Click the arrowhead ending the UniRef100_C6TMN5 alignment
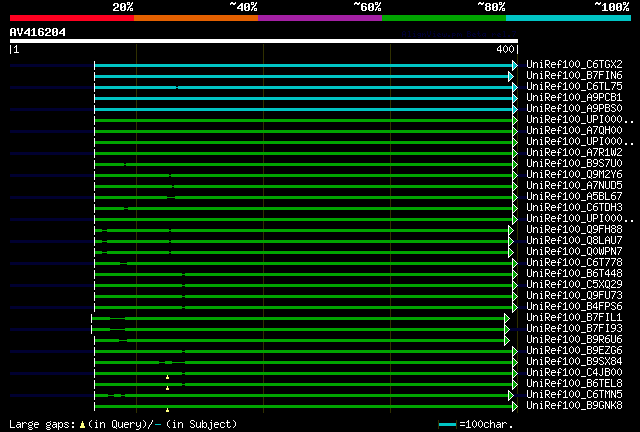The image size is (640, 432). (511, 396)
